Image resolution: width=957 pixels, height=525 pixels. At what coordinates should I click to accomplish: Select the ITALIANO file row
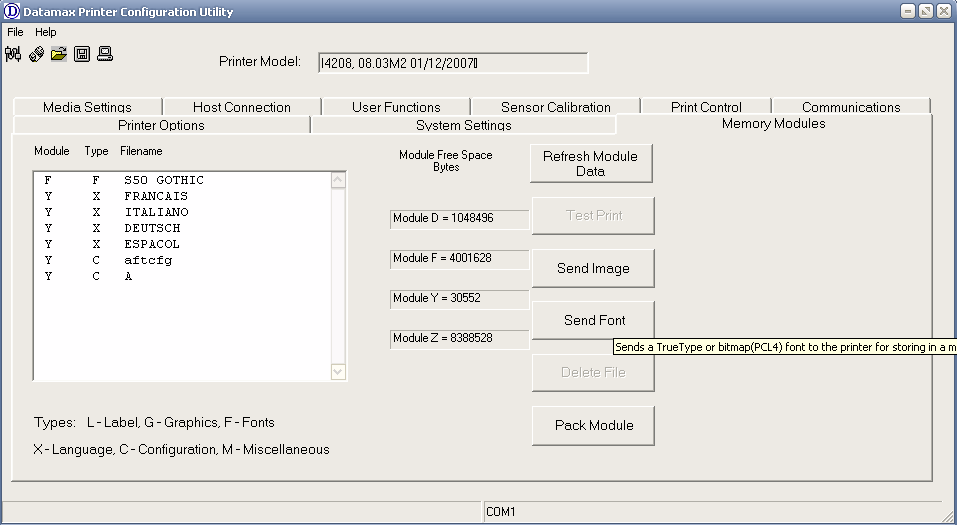pyautogui.click(x=182, y=212)
